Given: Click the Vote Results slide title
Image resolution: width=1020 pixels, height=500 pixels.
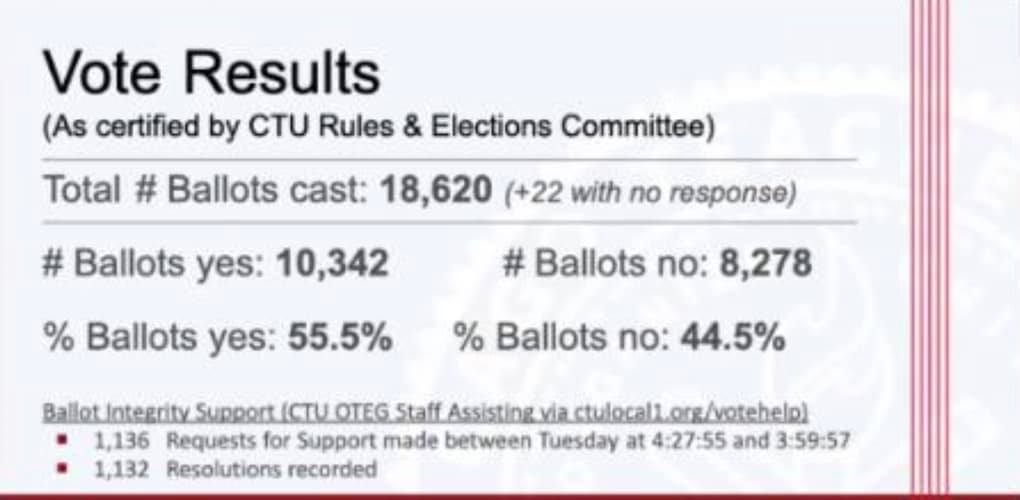Looking at the screenshot, I should point(211,74).
